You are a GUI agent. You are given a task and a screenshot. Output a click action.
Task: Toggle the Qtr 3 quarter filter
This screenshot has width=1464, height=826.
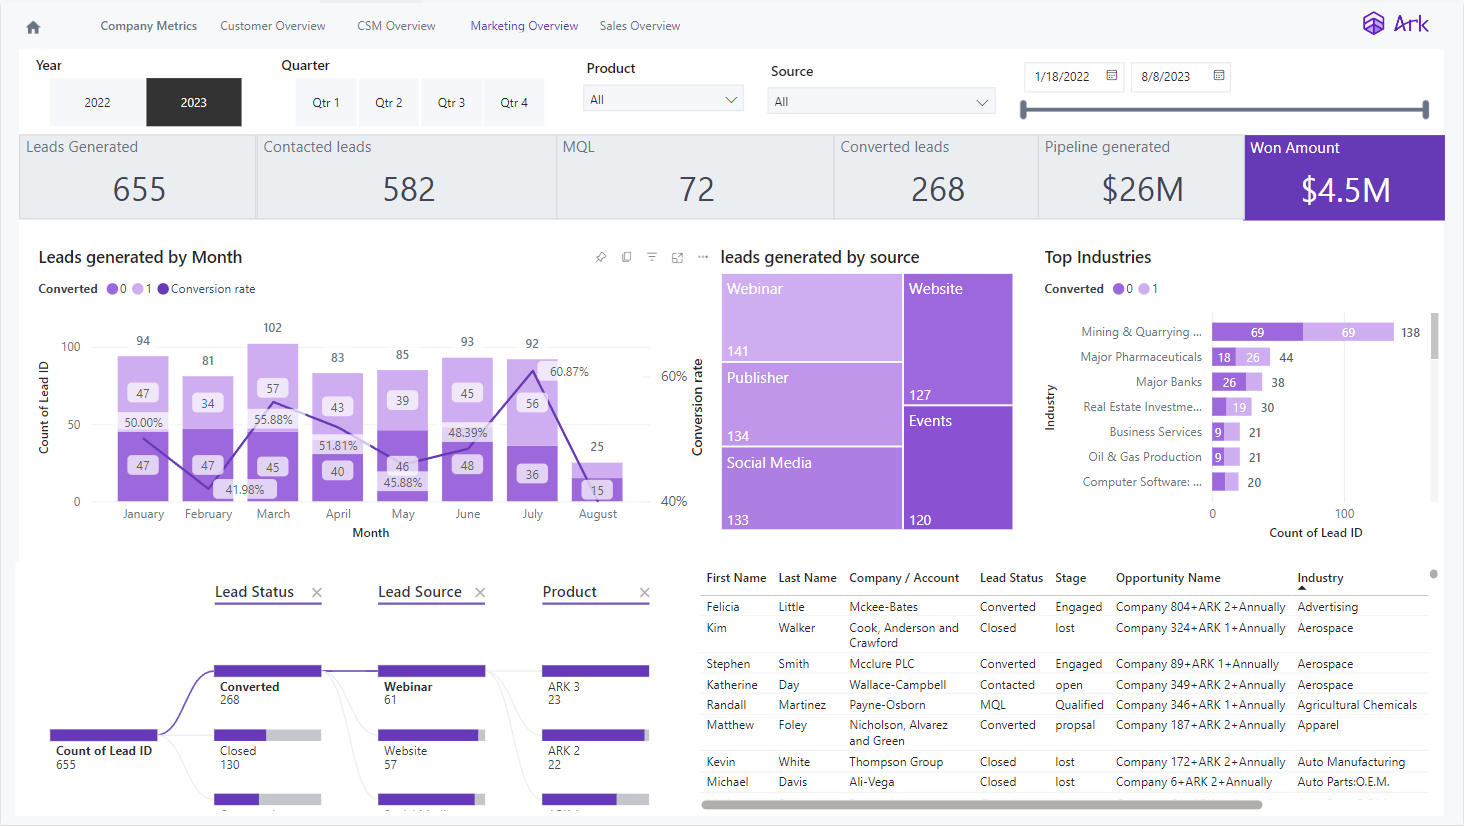click(451, 102)
